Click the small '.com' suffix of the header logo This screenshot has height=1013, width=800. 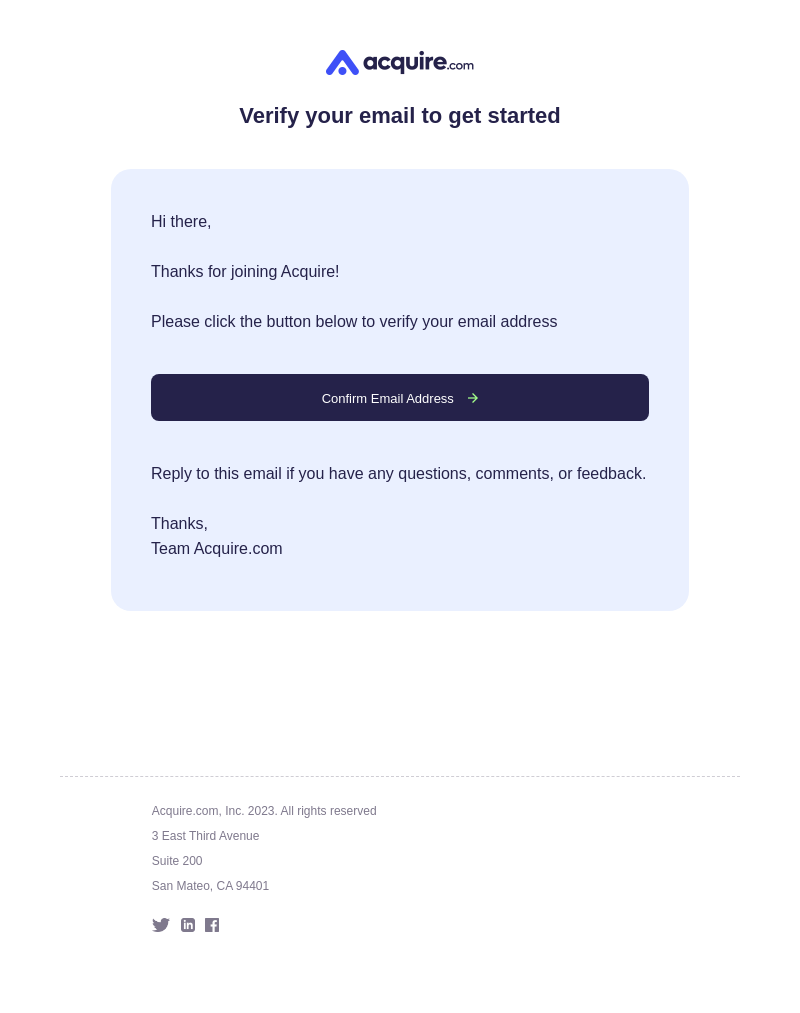pyautogui.click(x=461, y=65)
